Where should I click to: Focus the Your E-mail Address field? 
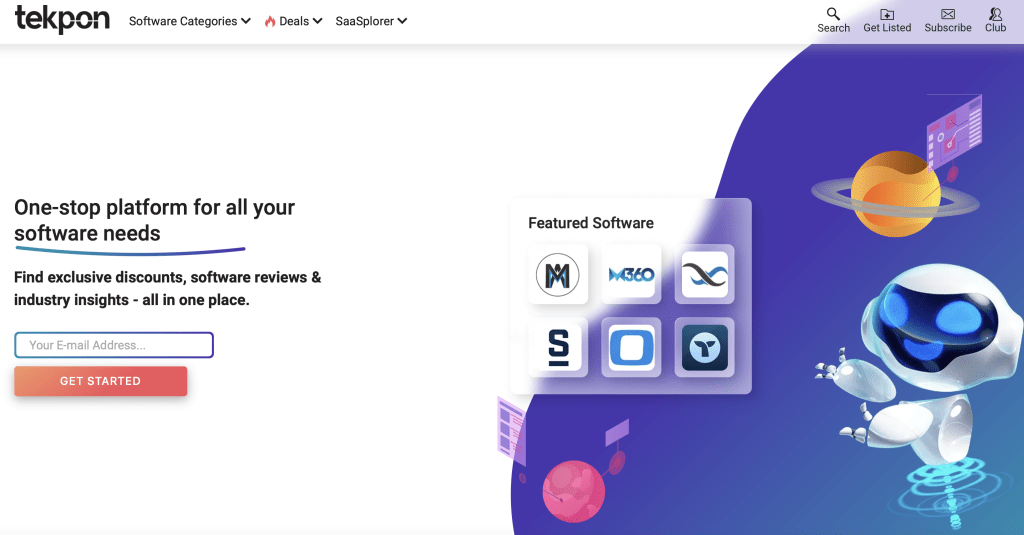pyautogui.click(x=114, y=345)
